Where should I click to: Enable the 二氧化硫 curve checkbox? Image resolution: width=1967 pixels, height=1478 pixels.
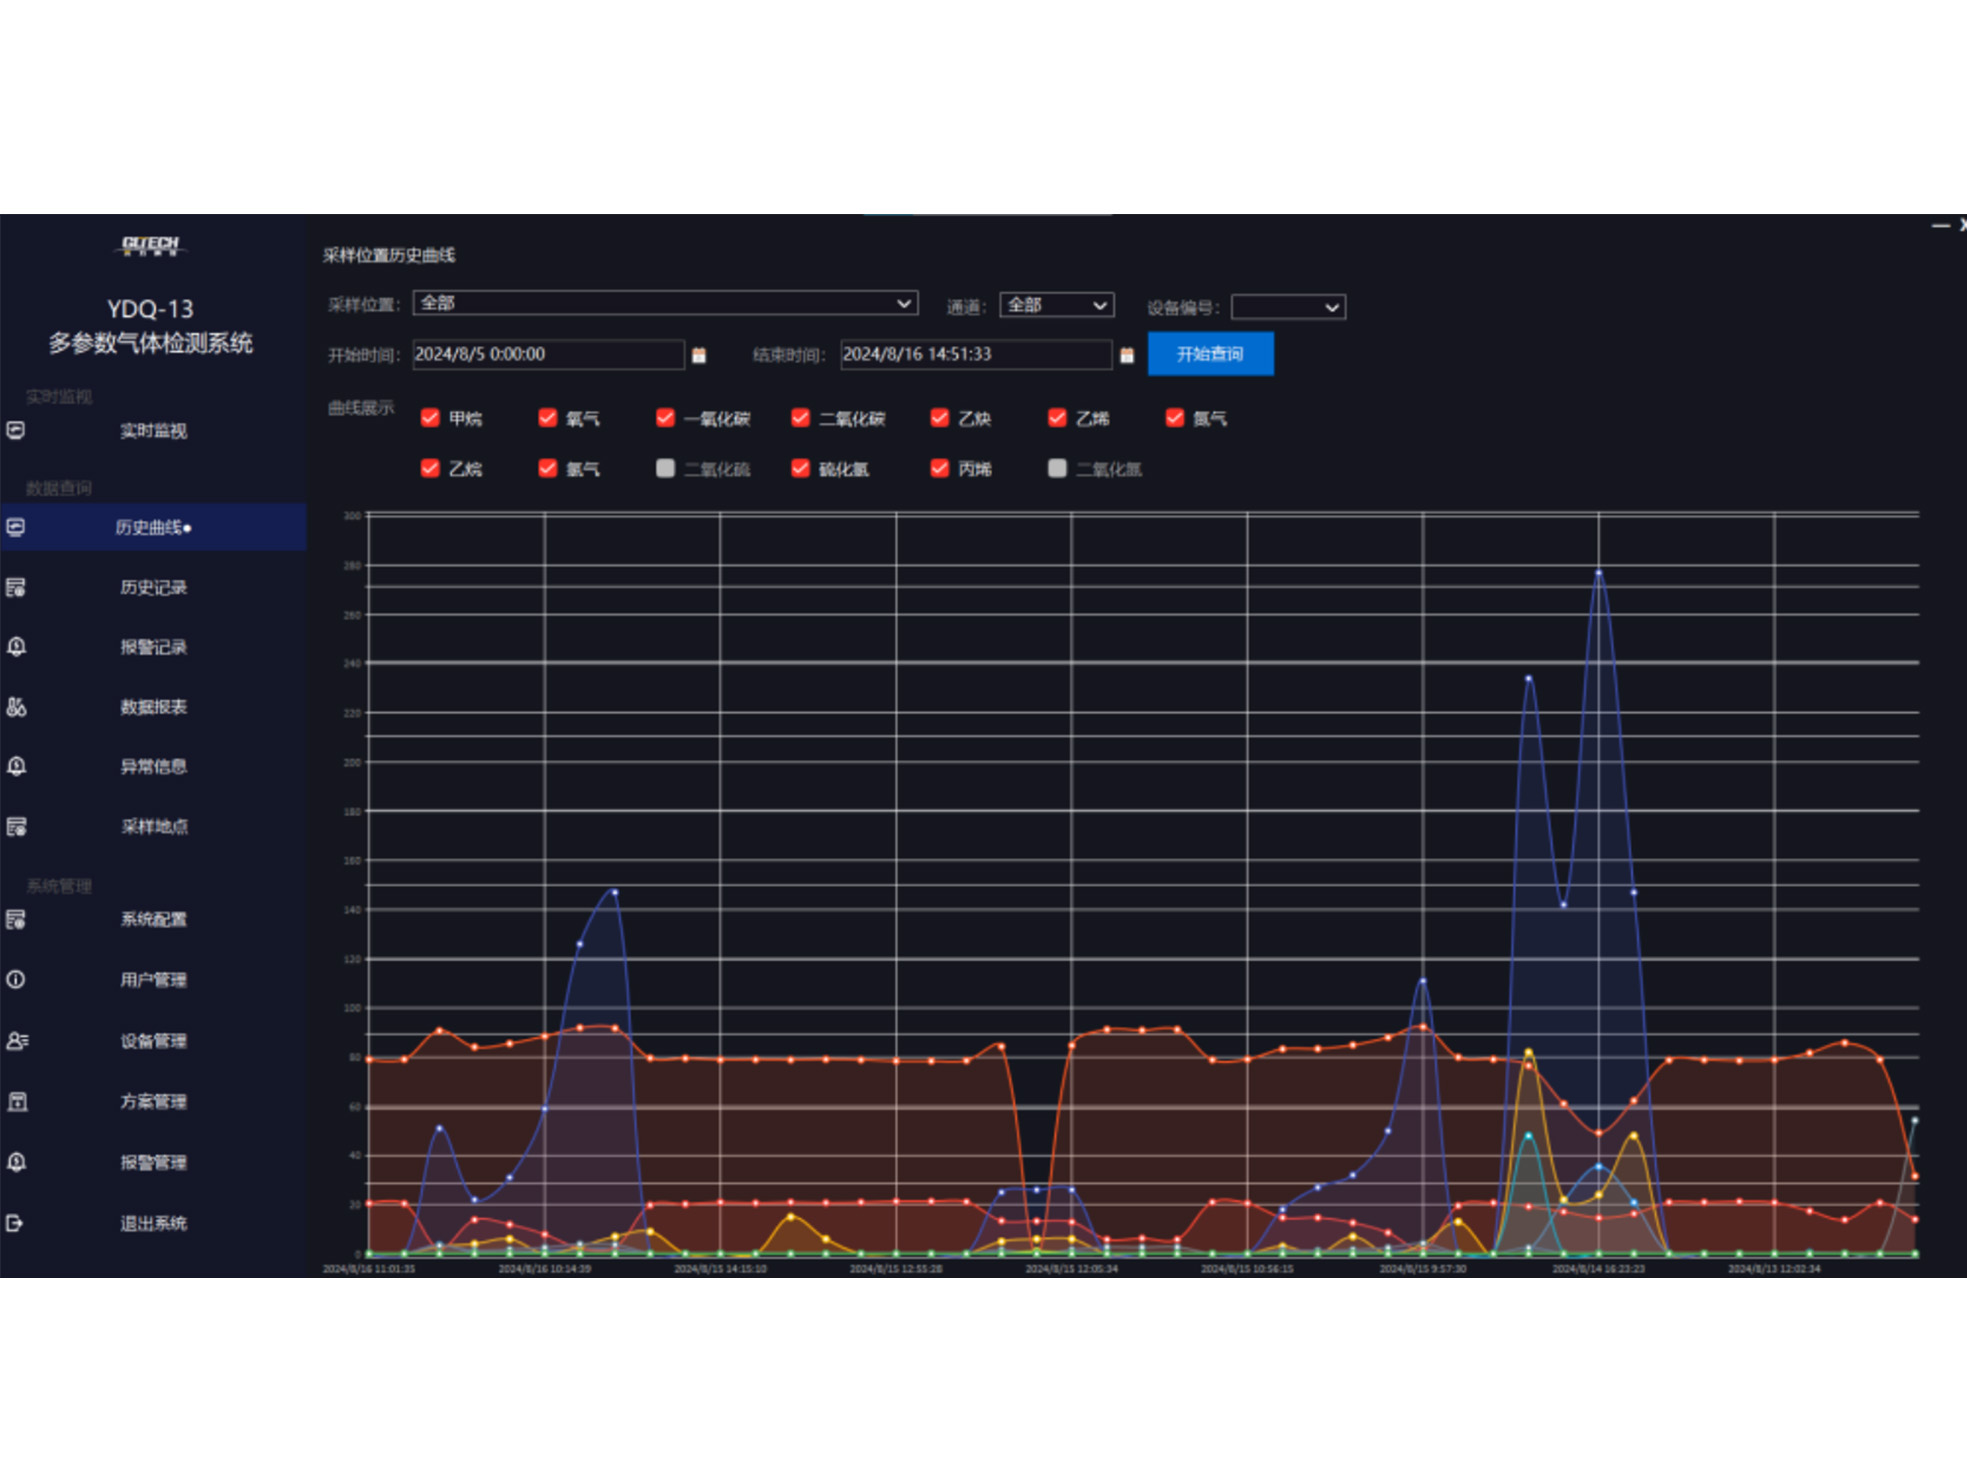[x=665, y=468]
